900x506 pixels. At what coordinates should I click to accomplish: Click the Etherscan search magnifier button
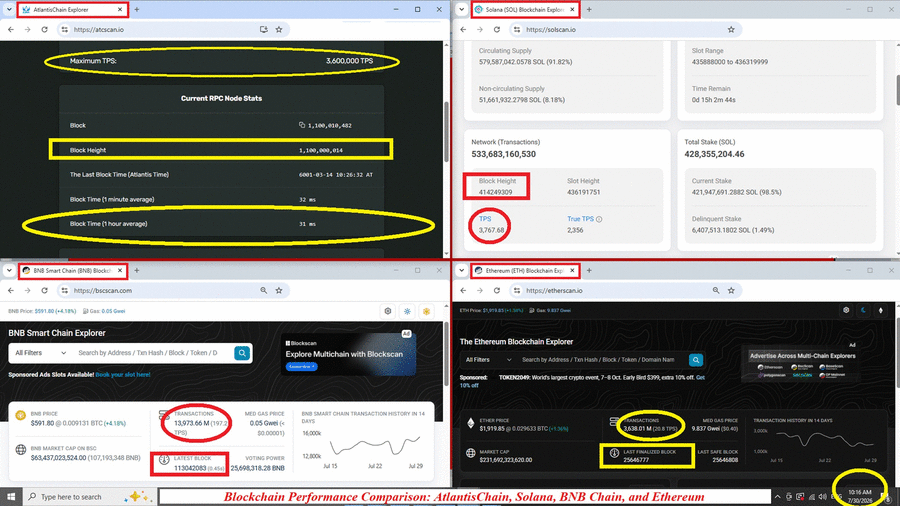696,360
